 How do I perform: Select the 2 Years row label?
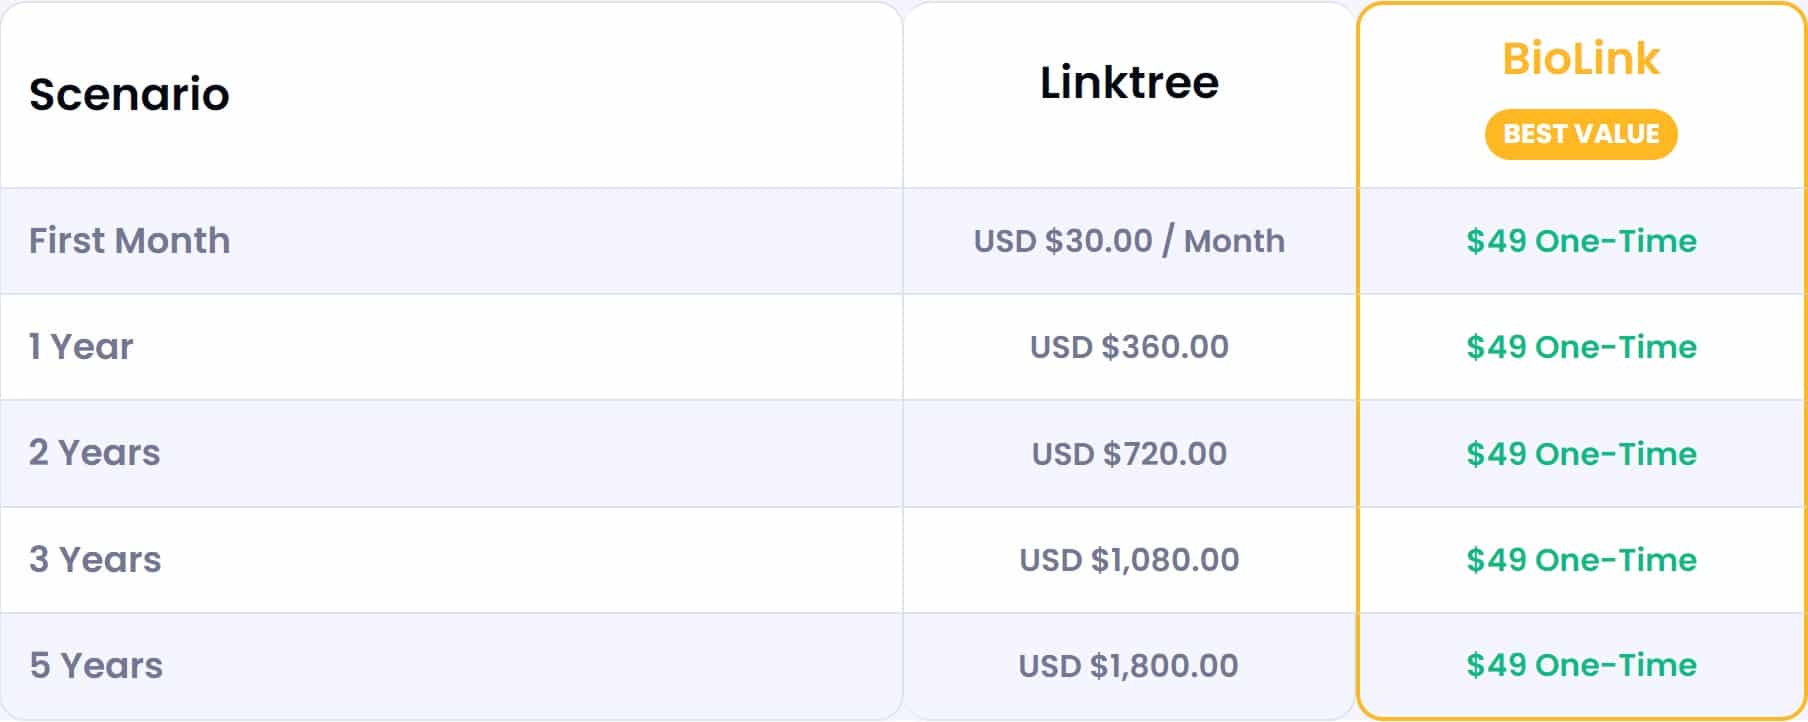point(95,453)
